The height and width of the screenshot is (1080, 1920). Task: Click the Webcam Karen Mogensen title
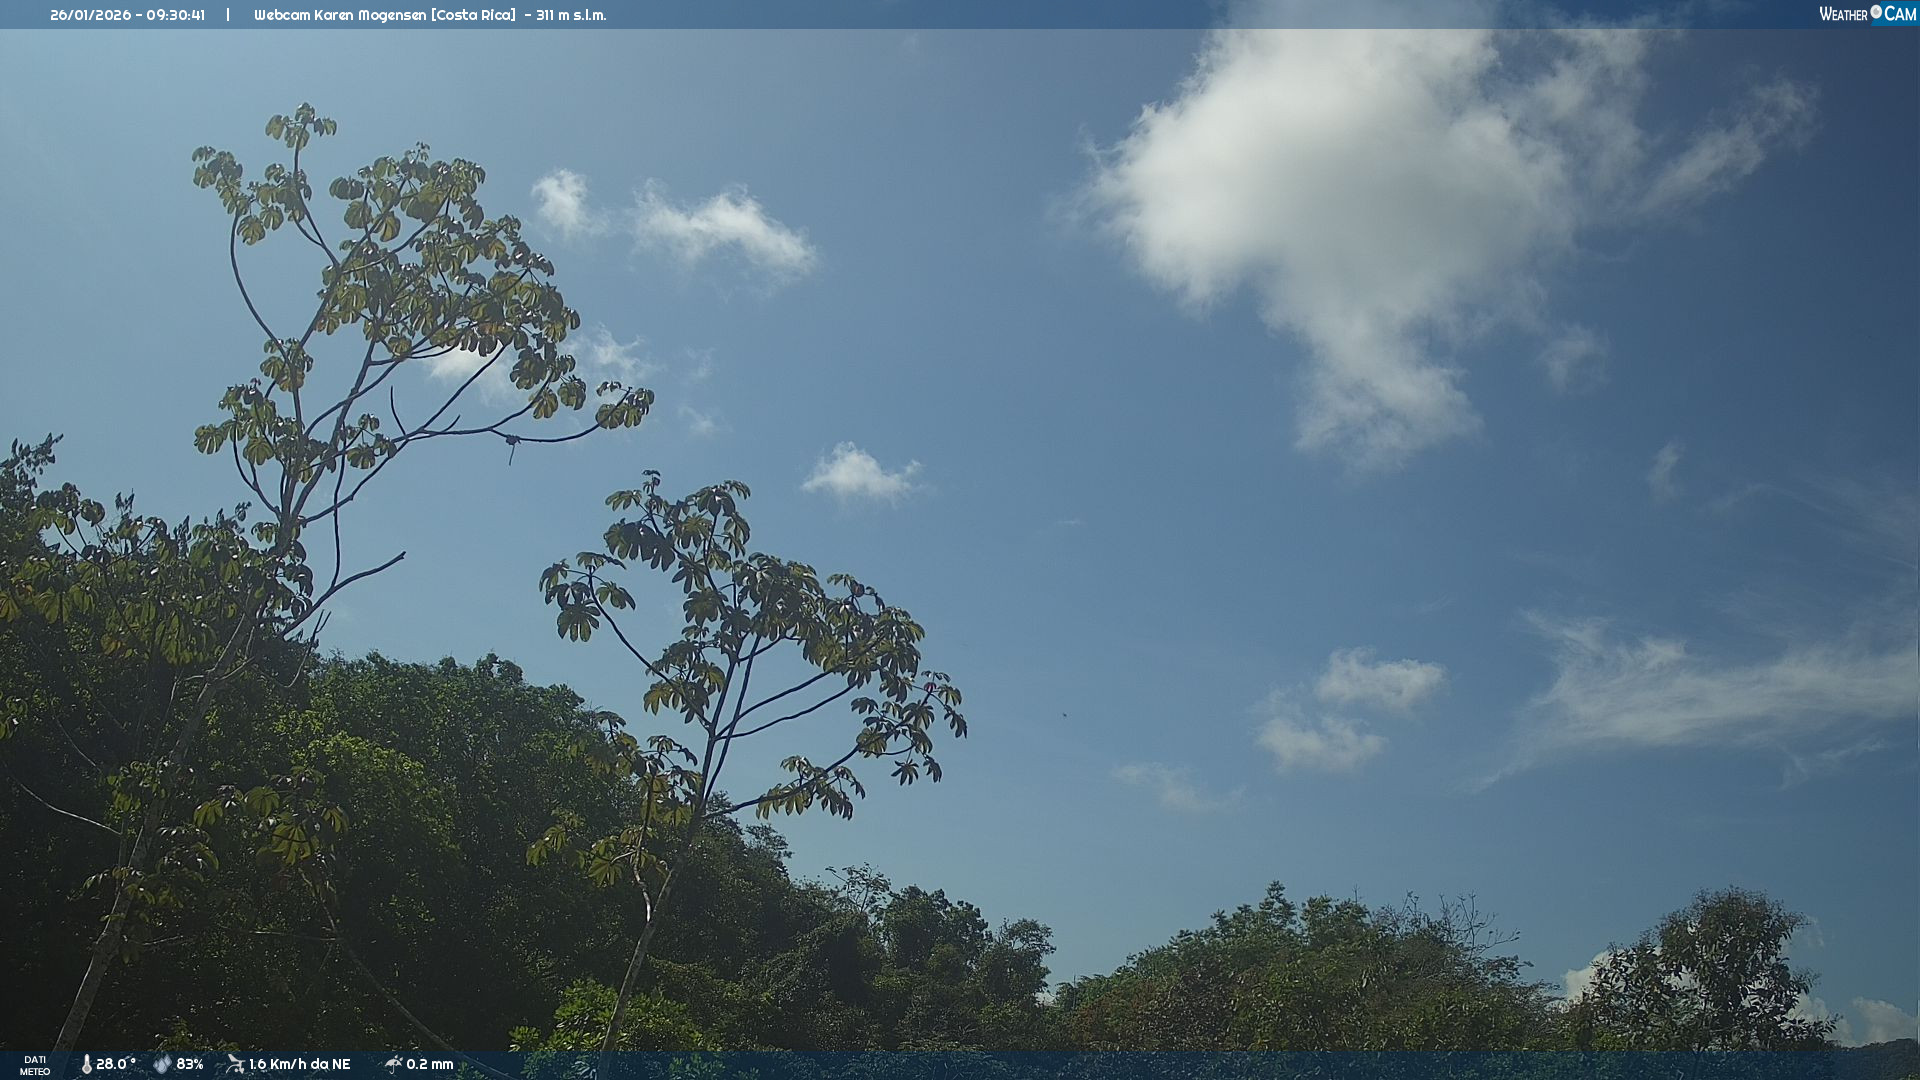pos(340,15)
